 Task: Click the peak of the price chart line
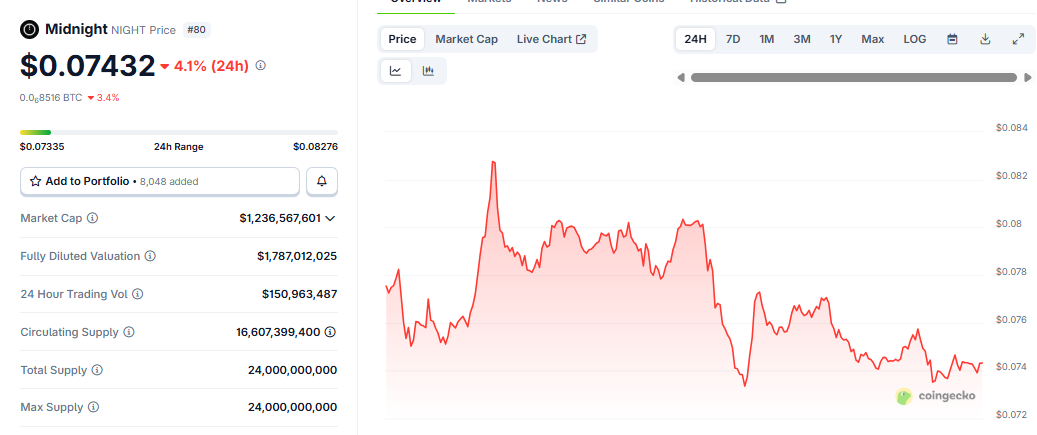[x=493, y=161]
